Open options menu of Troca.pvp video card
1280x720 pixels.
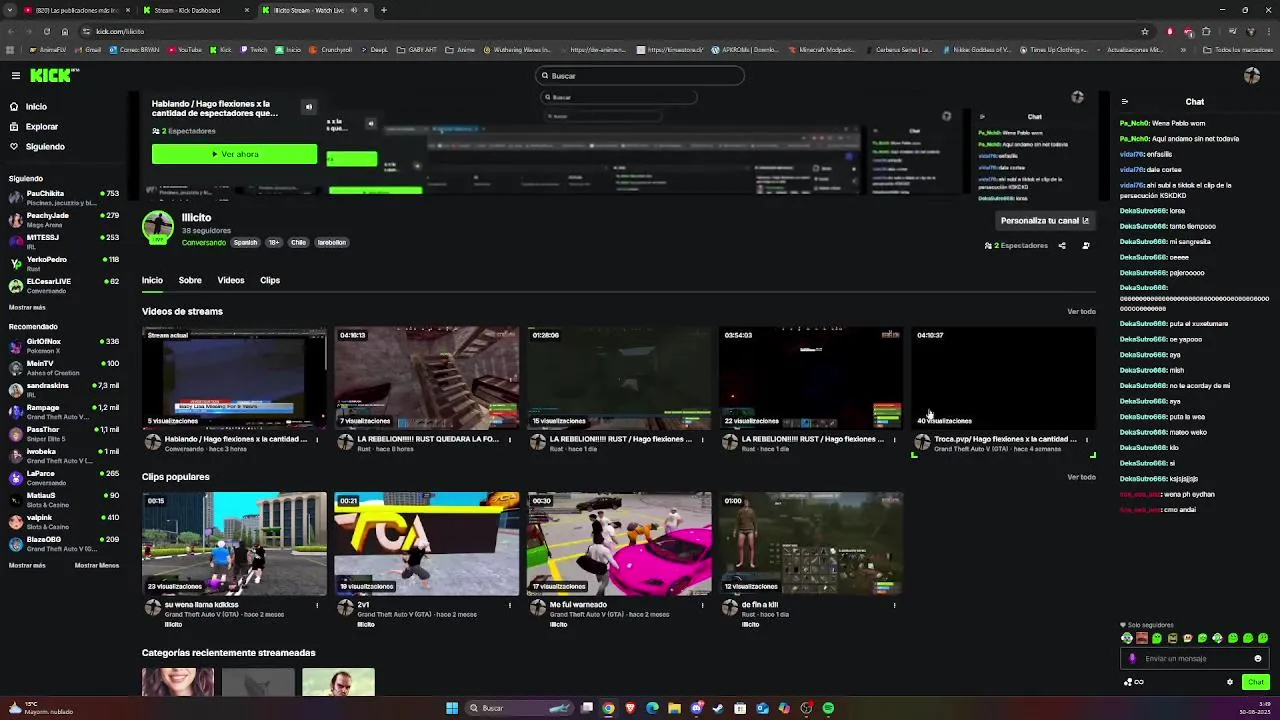[1087, 440]
